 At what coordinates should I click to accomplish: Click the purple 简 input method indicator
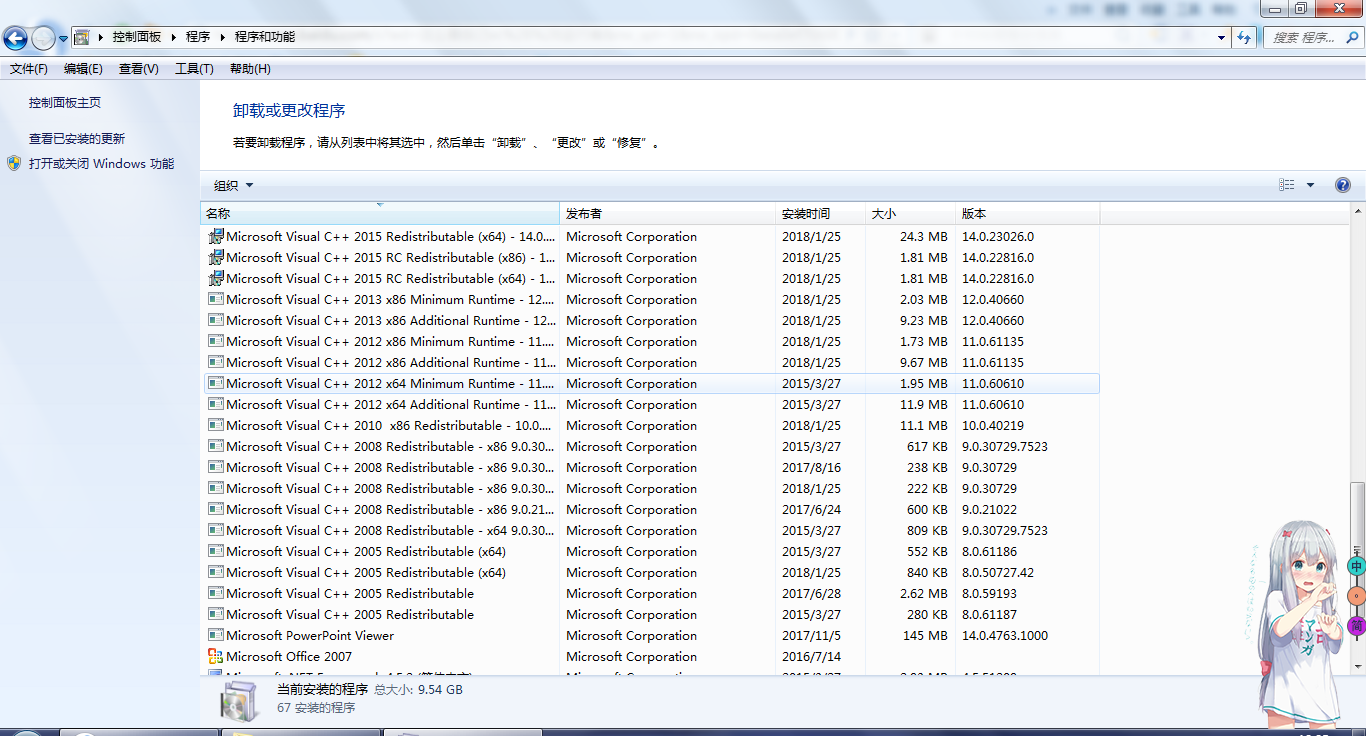tap(1356, 626)
